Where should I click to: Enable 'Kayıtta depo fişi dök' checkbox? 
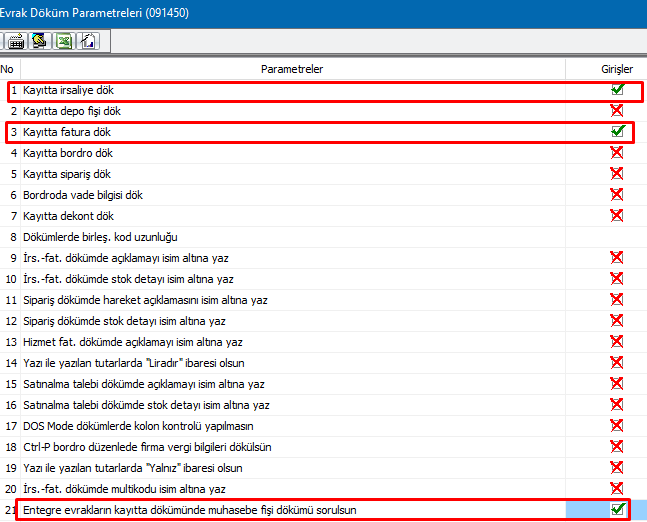[x=617, y=111]
